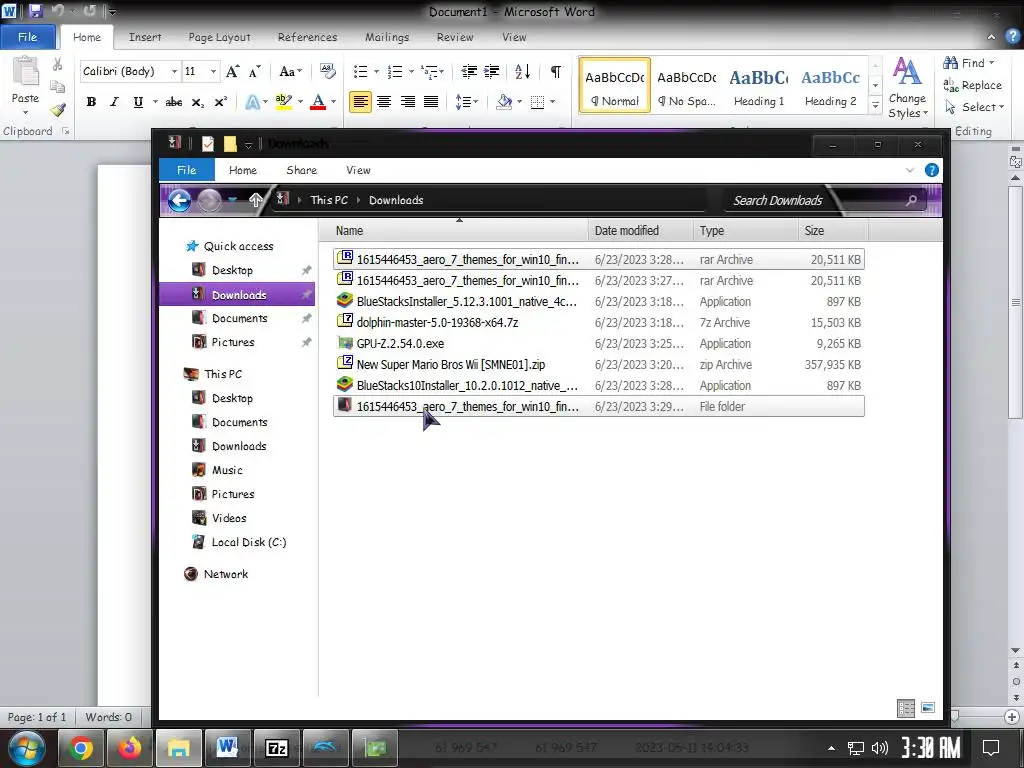Viewport: 1024px width, 768px height.
Task: Click Find in Word Editing group
Action: click(969, 63)
